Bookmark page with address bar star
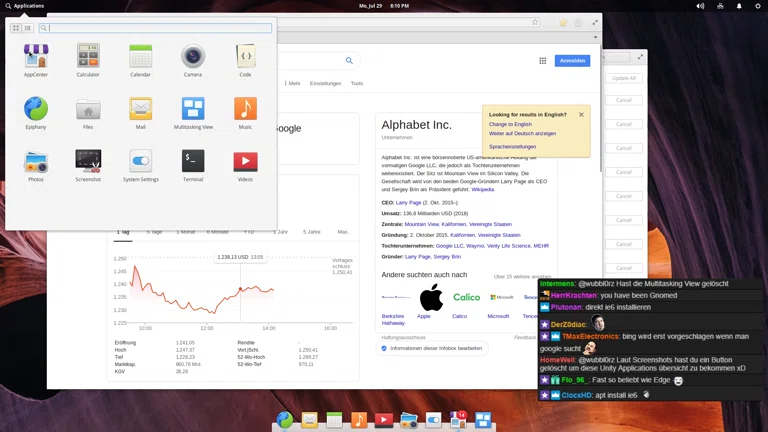Viewport: 768px width, 432px height. (535, 22)
